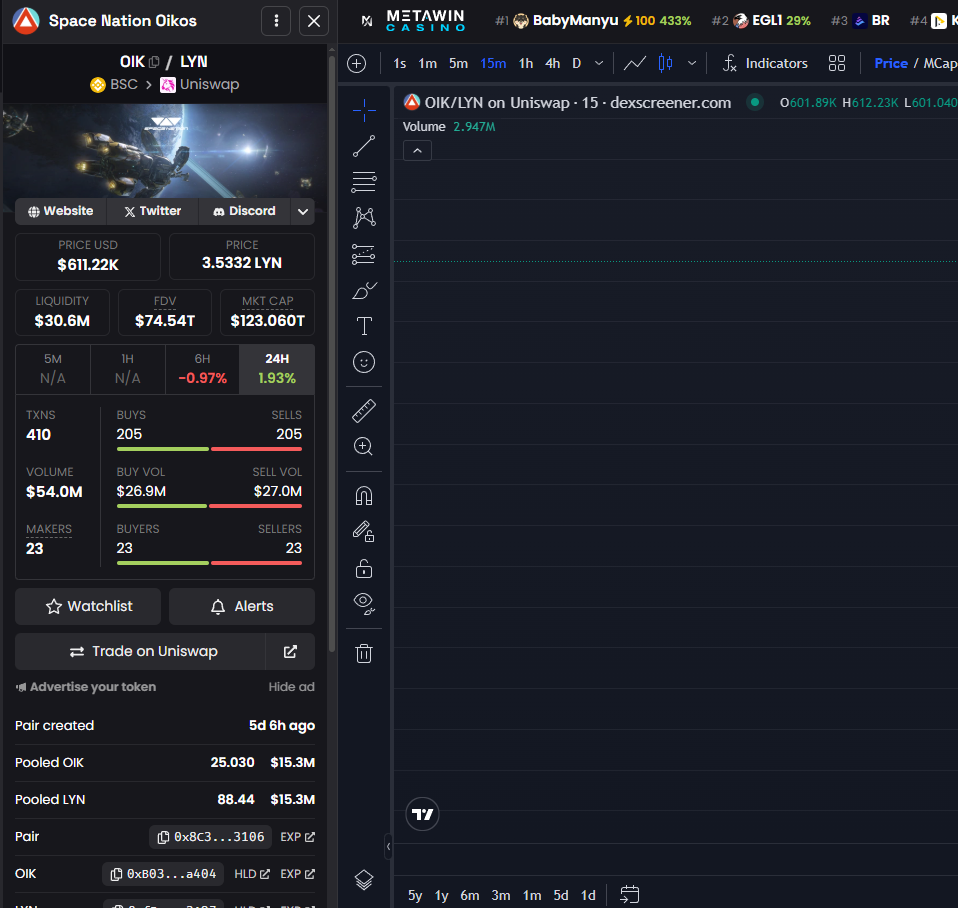Open chart style dropdown arrow

[692, 64]
